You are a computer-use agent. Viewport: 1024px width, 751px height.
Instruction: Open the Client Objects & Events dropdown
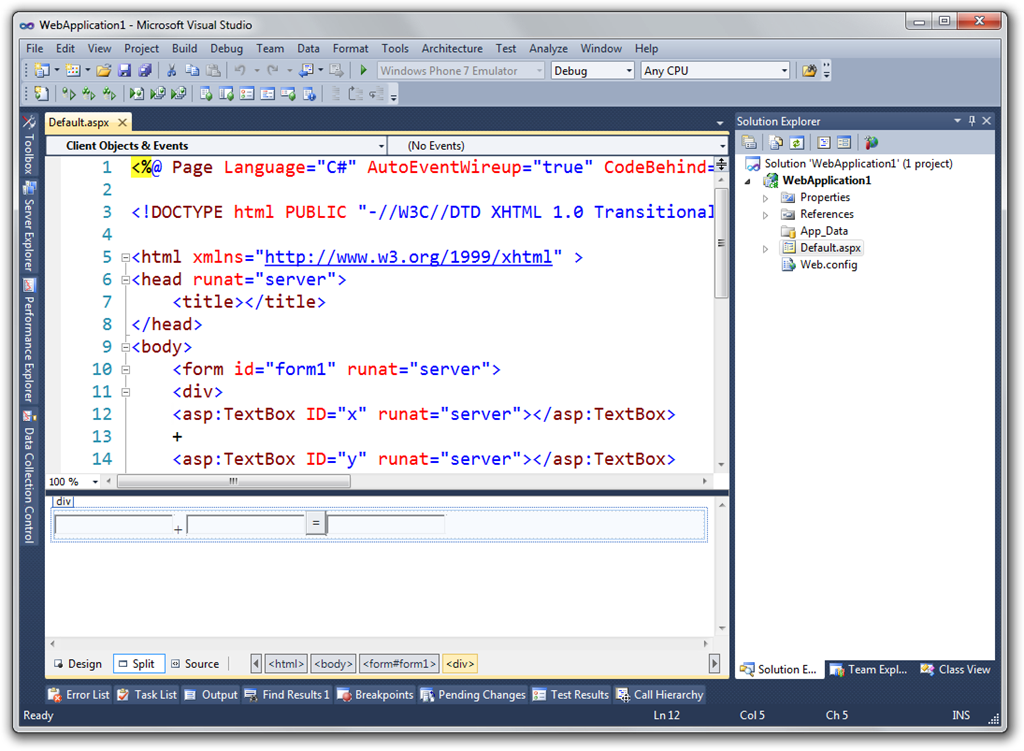click(x=380, y=146)
